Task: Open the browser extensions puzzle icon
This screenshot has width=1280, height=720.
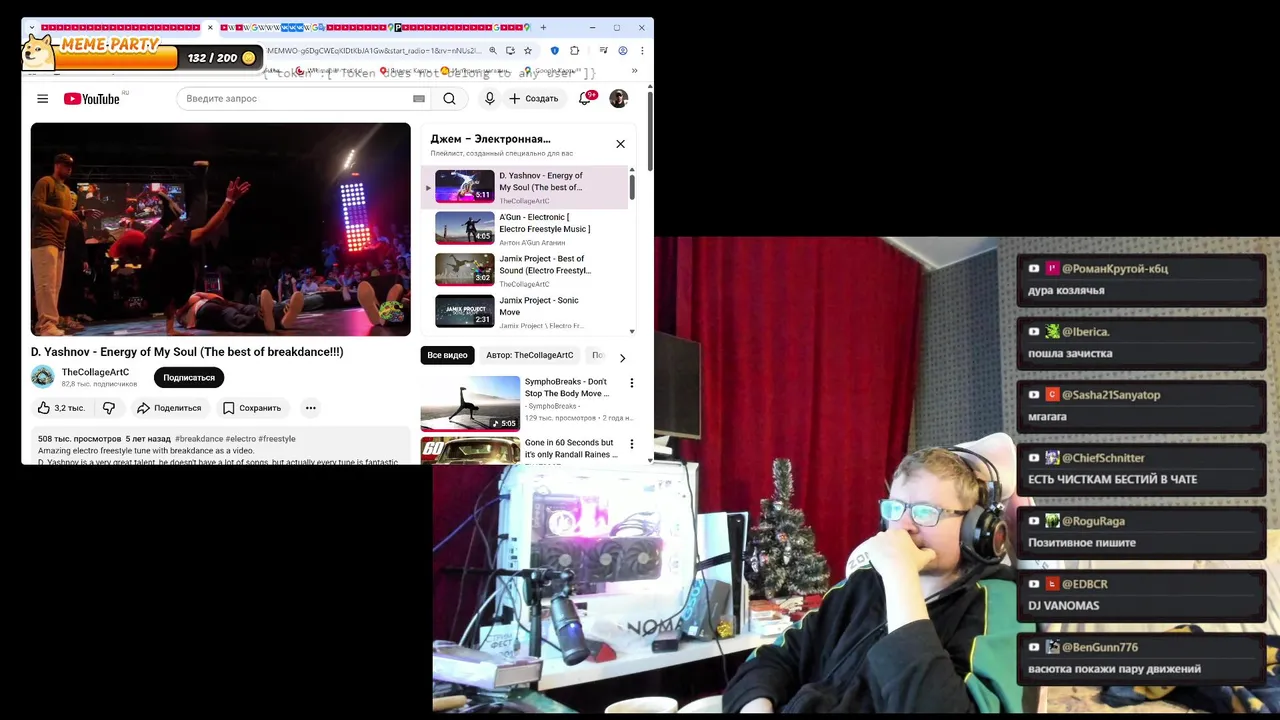Action: pos(574,51)
